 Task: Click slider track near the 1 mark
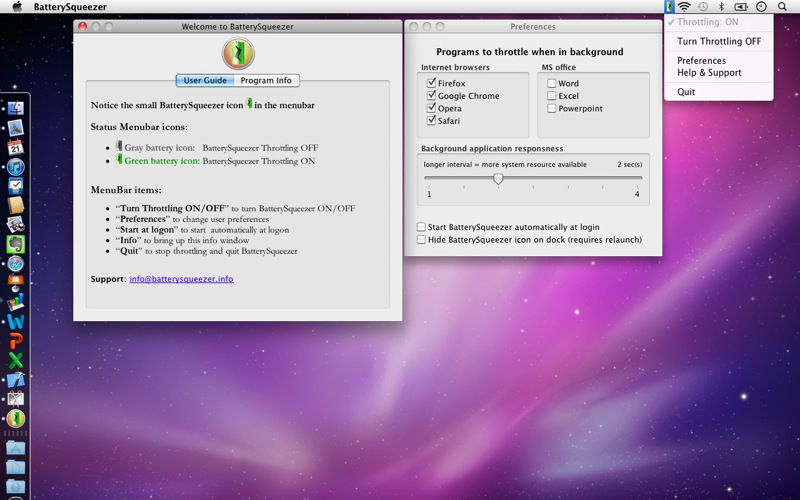pyautogui.click(x=429, y=178)
